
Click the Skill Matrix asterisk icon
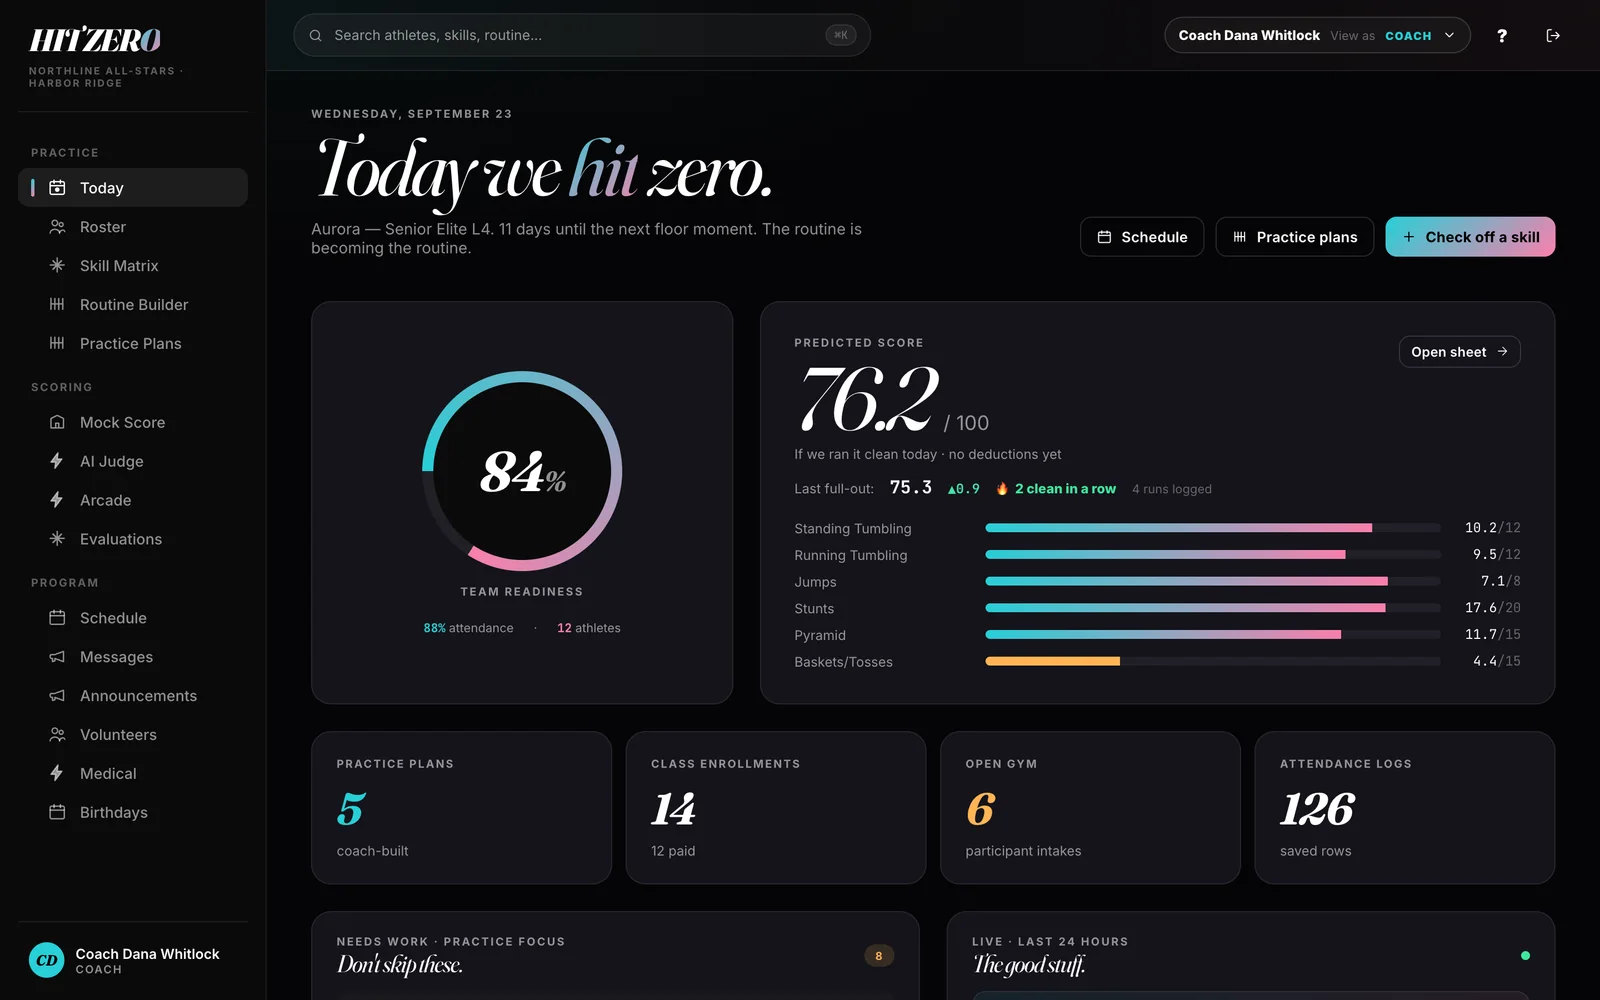click(57, 266)
